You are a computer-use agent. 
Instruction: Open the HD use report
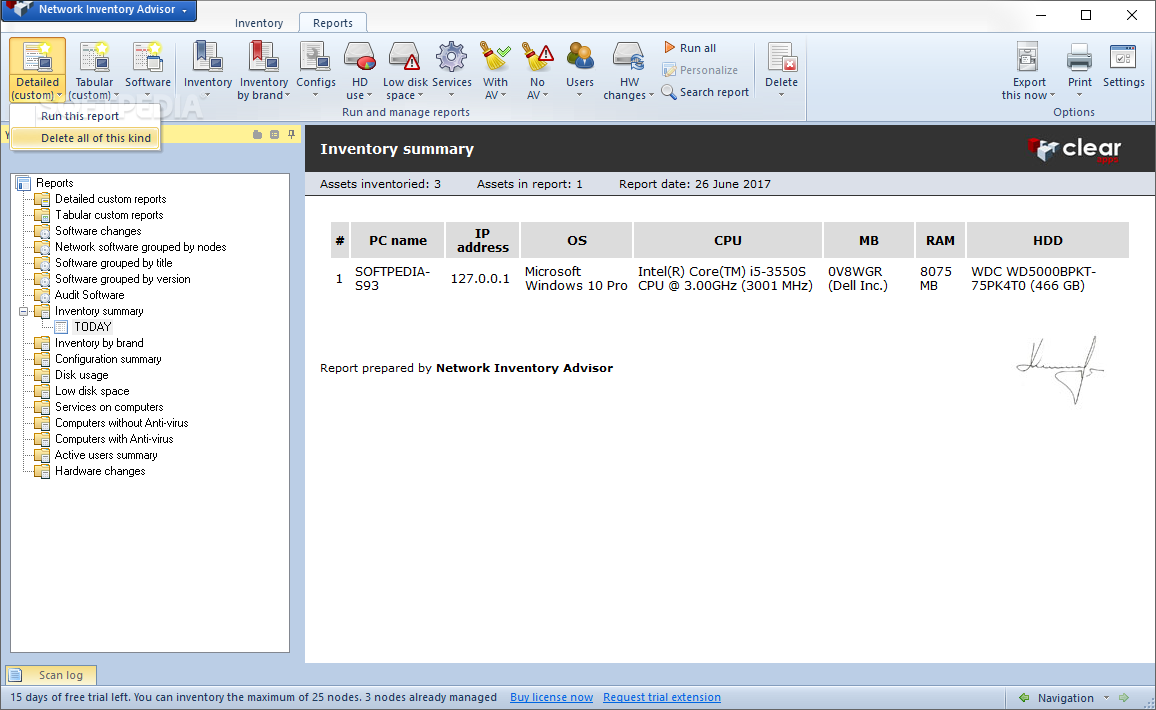click(x=360, y=58)
